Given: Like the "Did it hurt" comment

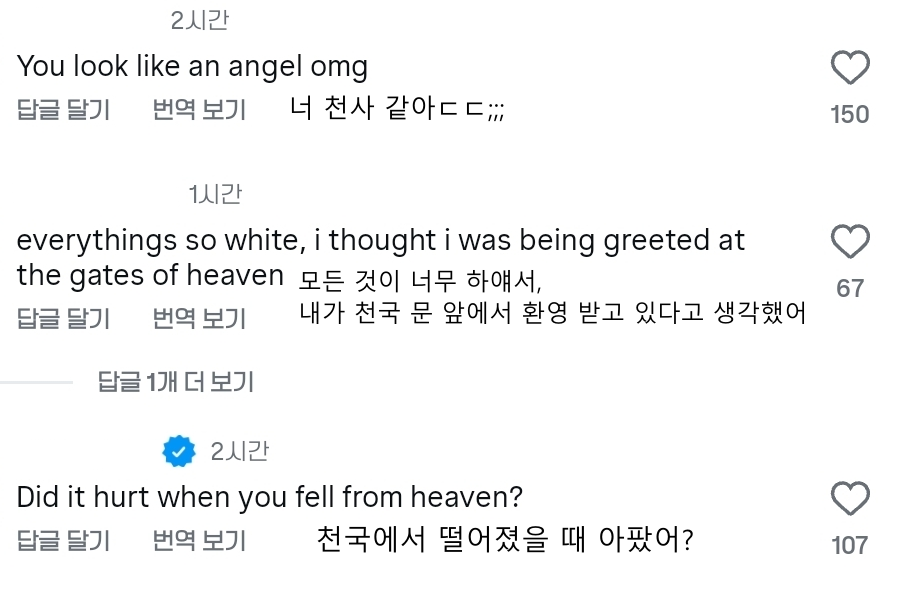Looking at the screenshot, I should tap(850, 499).
